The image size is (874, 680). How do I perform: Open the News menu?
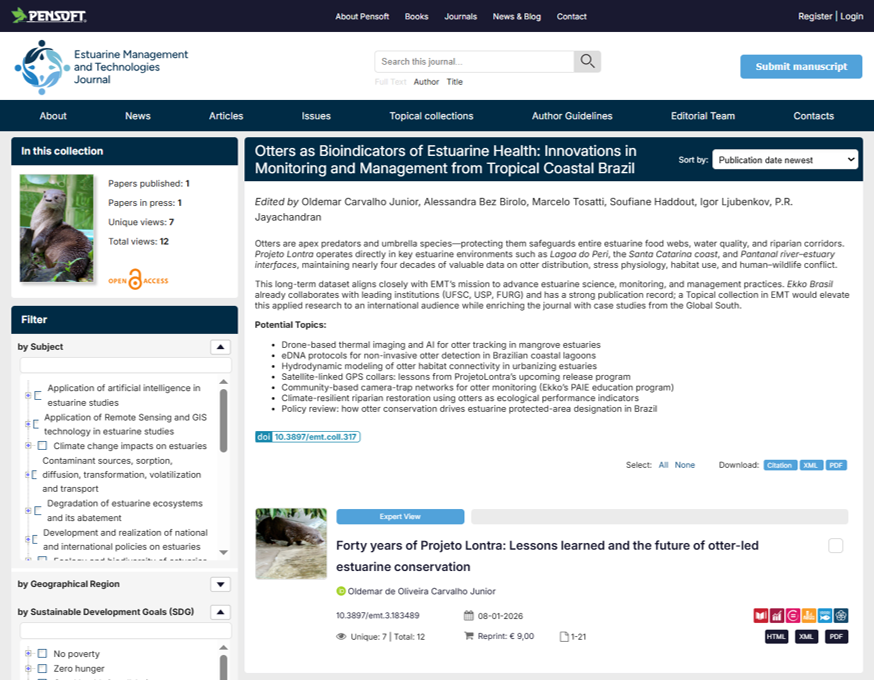click(x=138, y=116)
